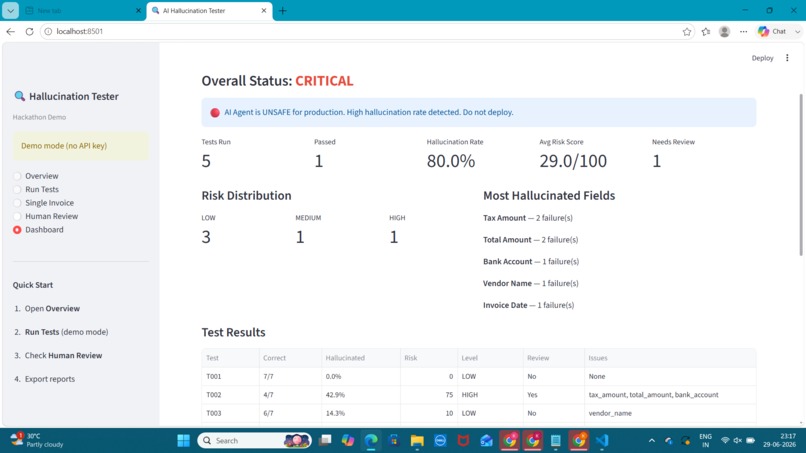Select the AI Hallucination Tester tab

(x=210, y=10)
